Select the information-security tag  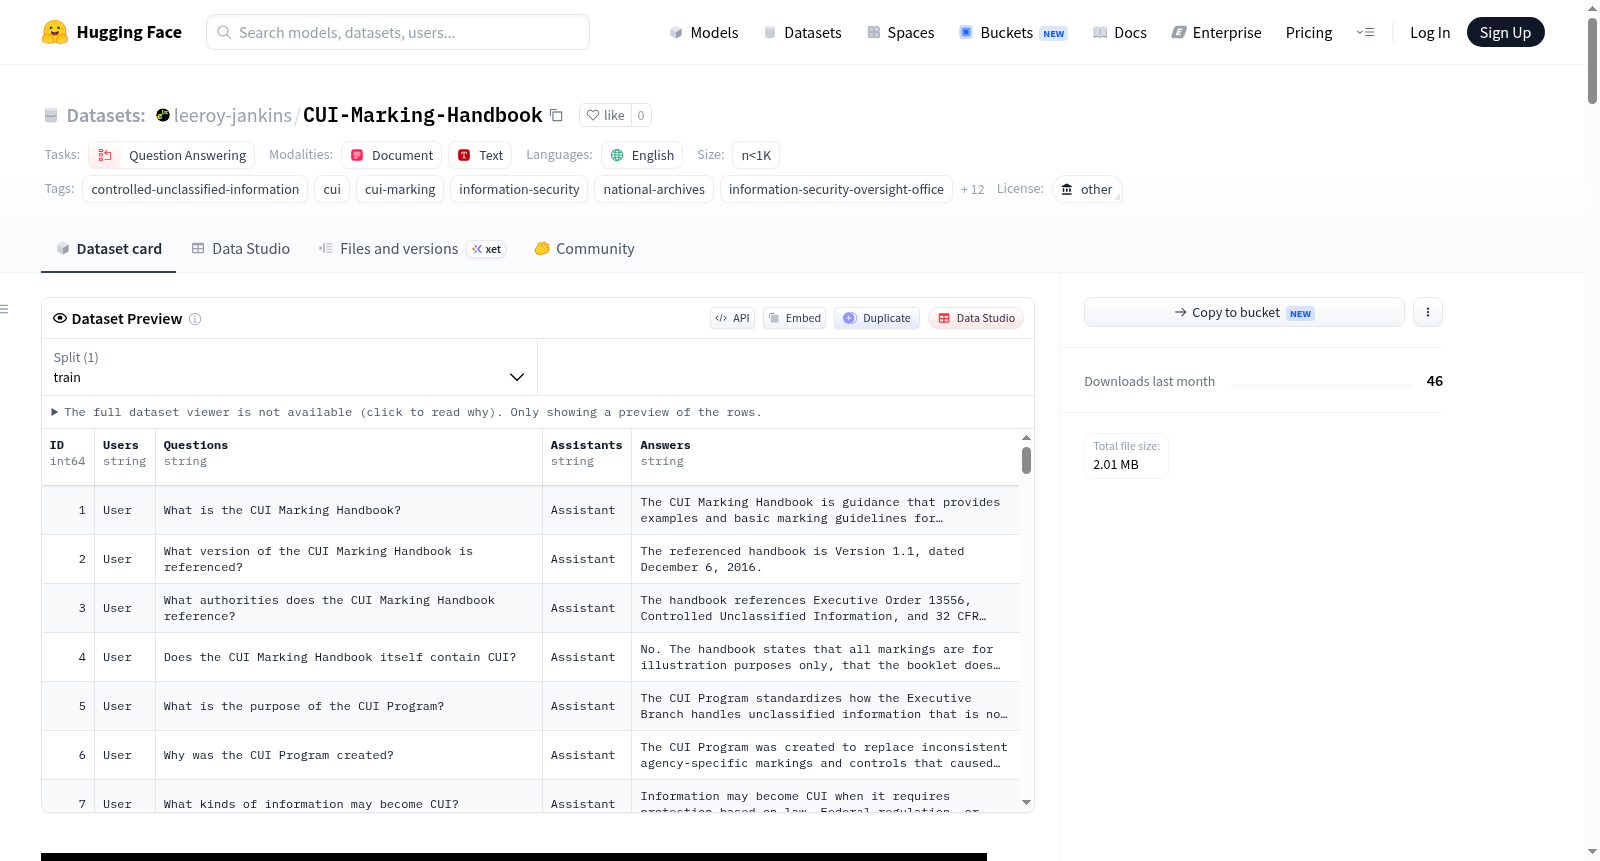(x=519, y=189)
